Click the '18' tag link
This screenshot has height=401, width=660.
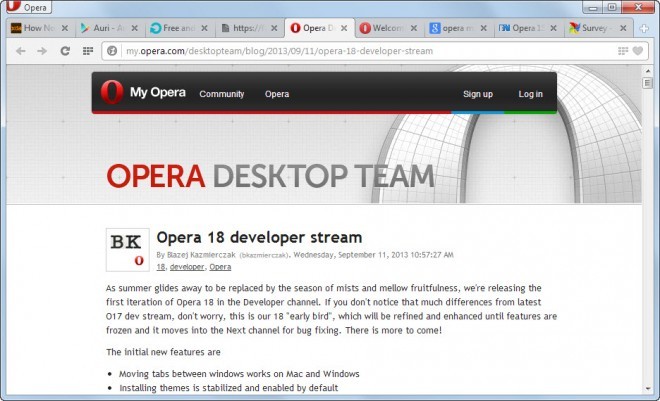point(161,267)
